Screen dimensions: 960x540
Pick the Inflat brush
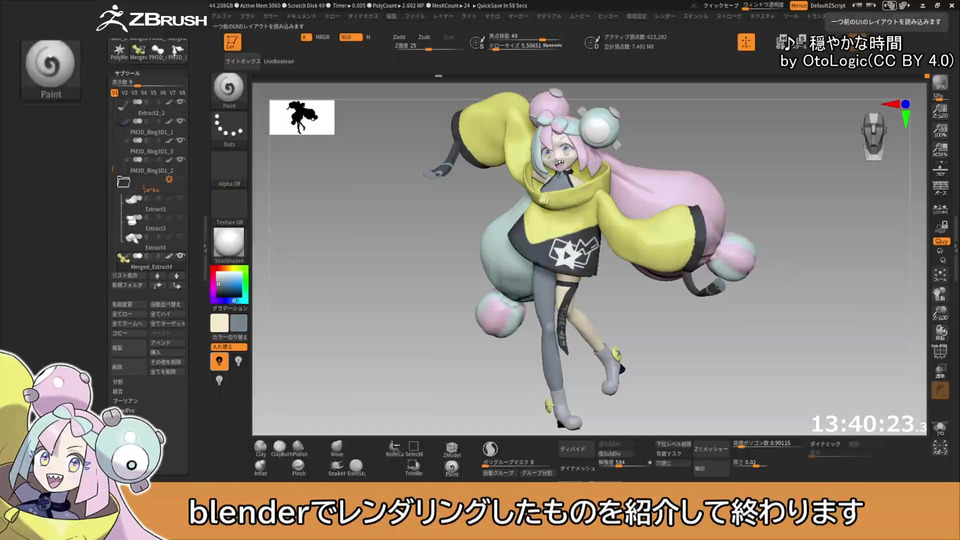coord(260,468)
